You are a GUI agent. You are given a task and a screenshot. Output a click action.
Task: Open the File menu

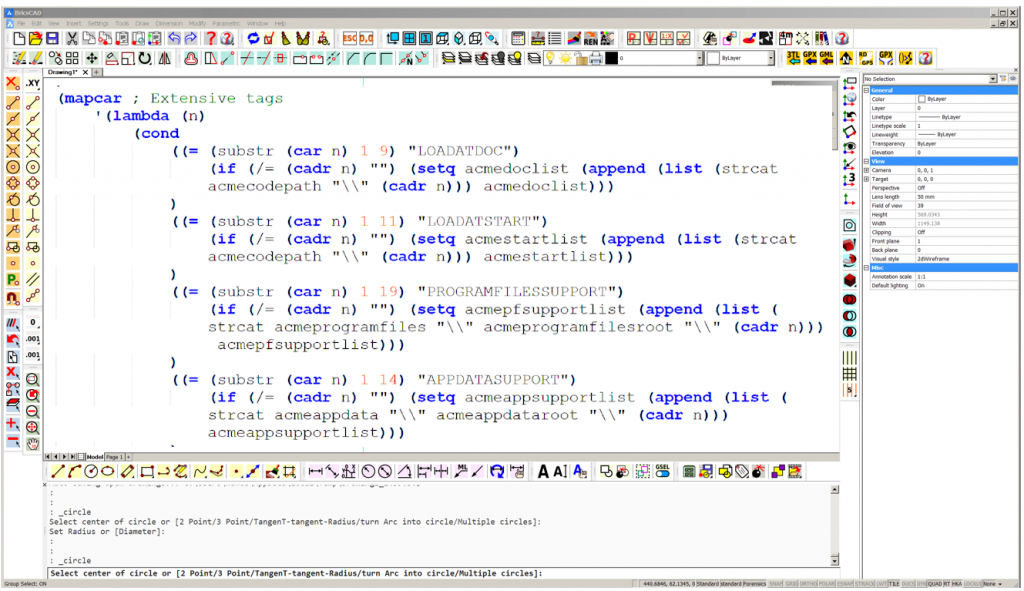(21, 24)
